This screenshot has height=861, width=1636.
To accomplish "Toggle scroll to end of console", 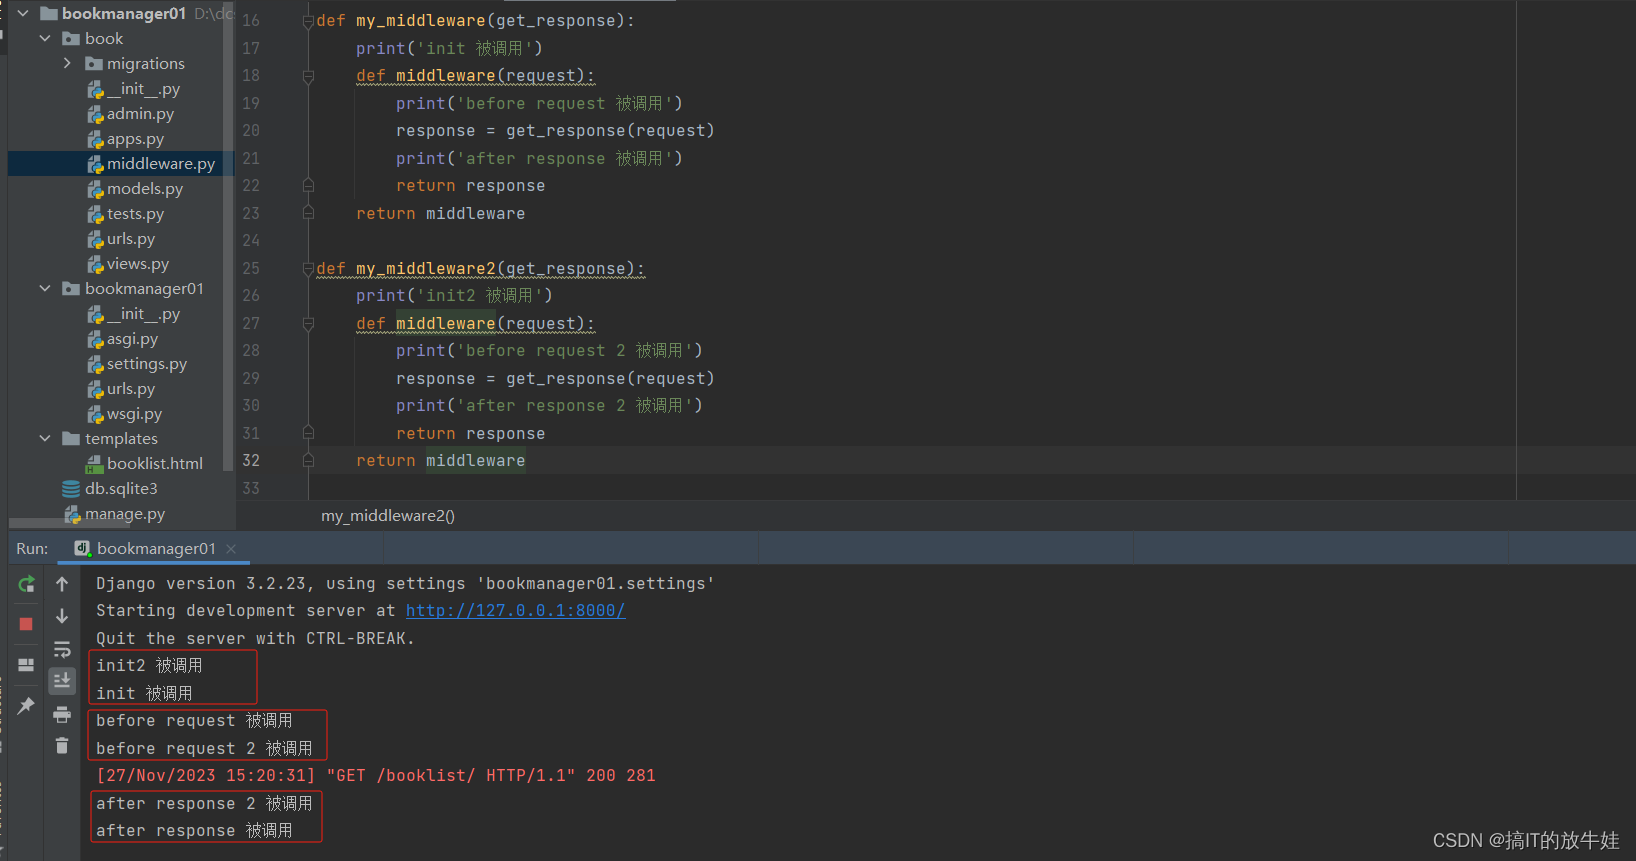I will pos(62,681).
